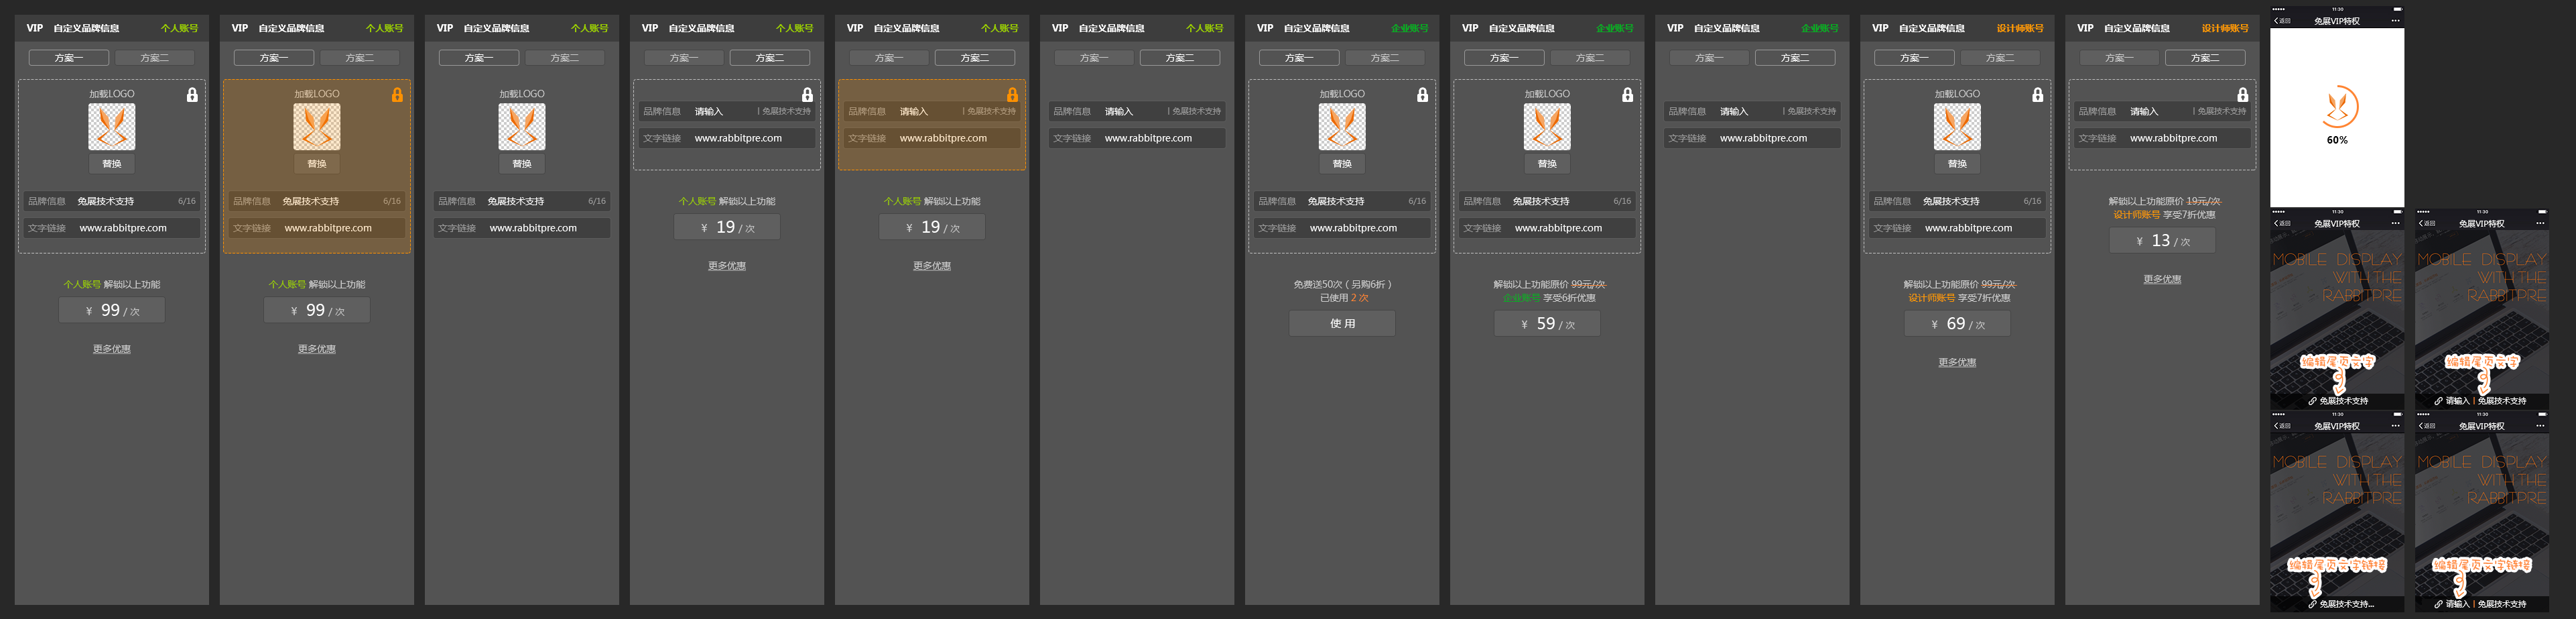Open 更多优惠 link under the ¥13 price
Screen dimensions: 2576x619
(2161, 280)
